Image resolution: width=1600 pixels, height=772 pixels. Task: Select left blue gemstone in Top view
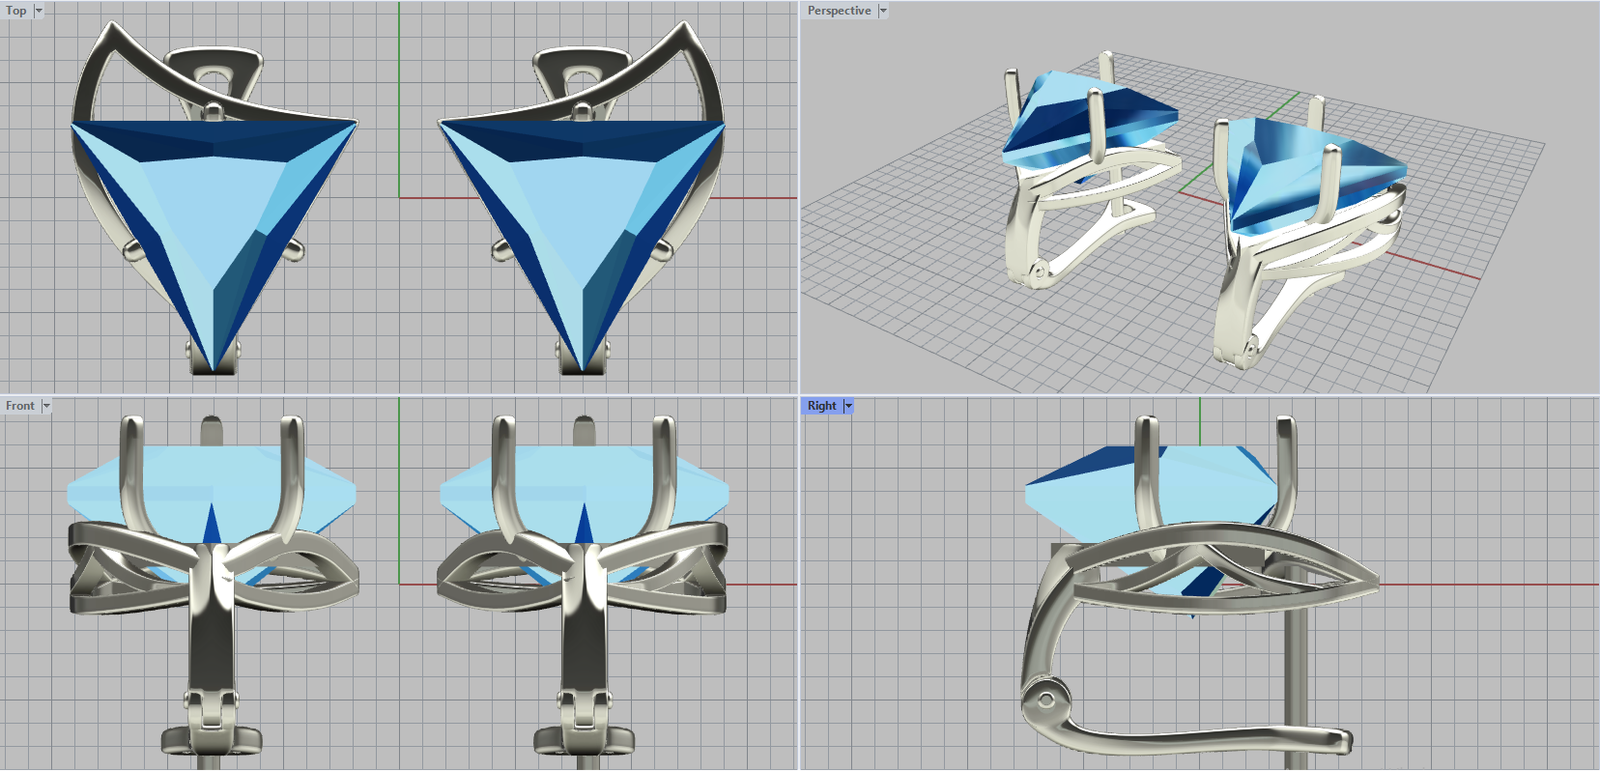pos(200,210)
